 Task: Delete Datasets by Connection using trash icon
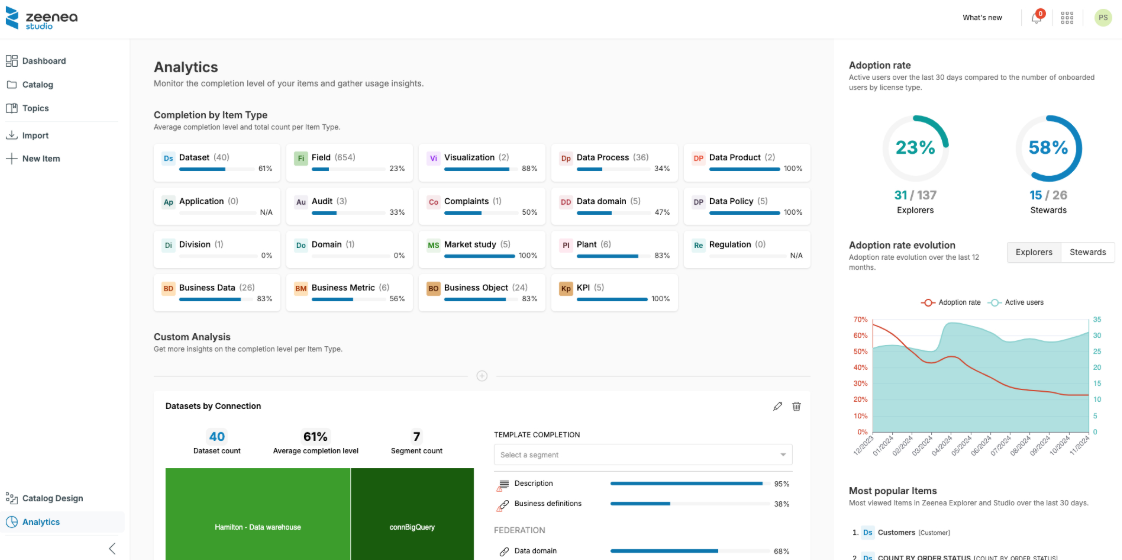[x=797, y=406]
